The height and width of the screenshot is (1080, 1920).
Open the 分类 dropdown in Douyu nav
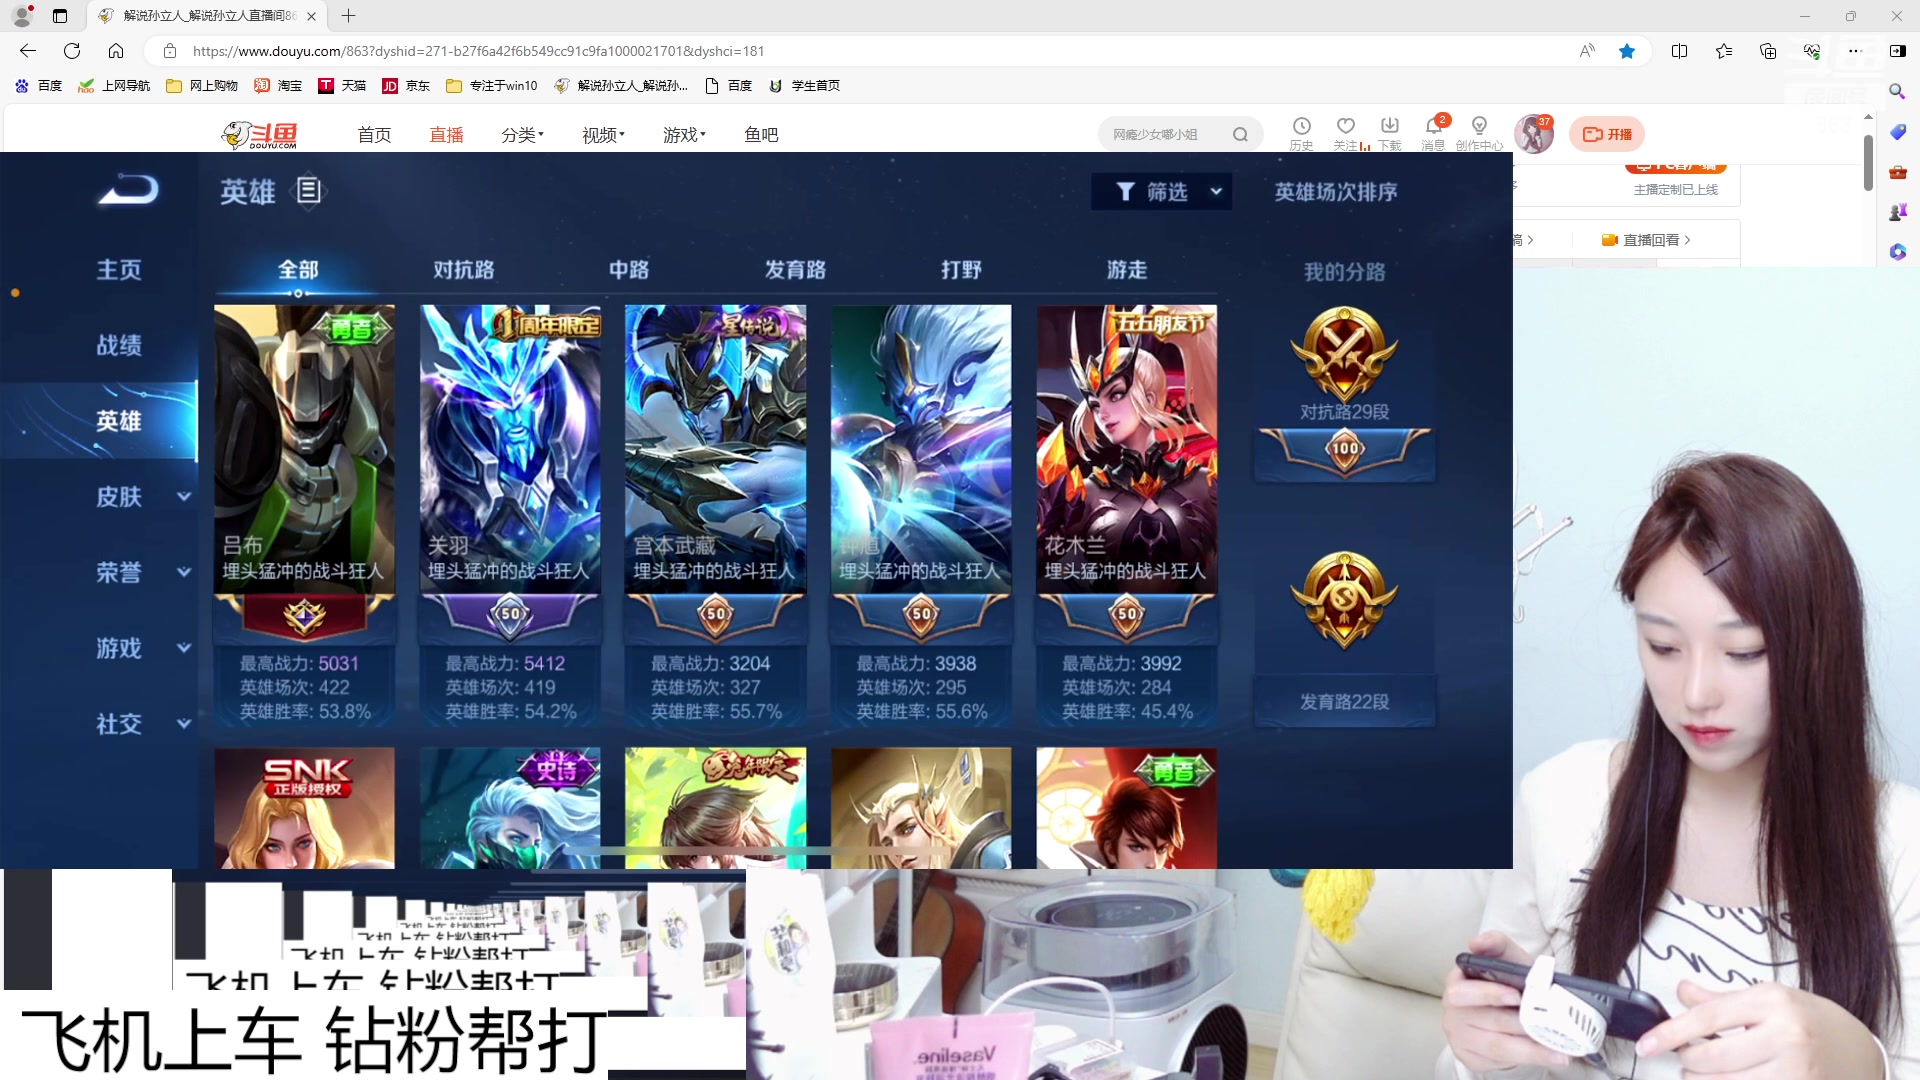point(523,135)
